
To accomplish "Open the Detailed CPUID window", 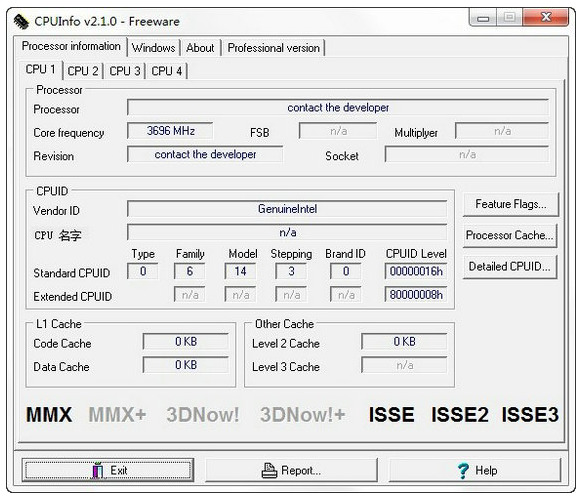I will (510, 266).
